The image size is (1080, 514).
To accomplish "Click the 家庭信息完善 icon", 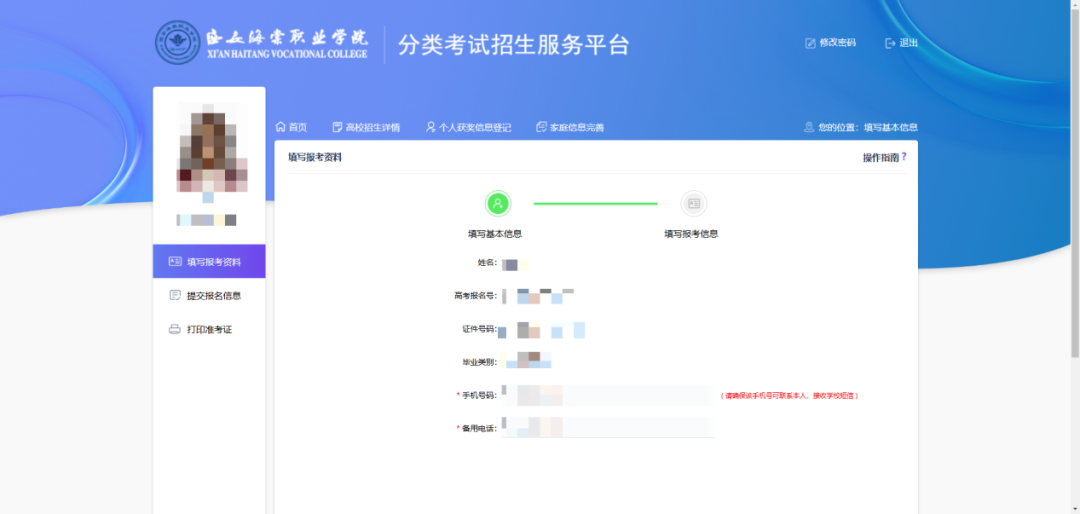I will (x=541, y=127).
